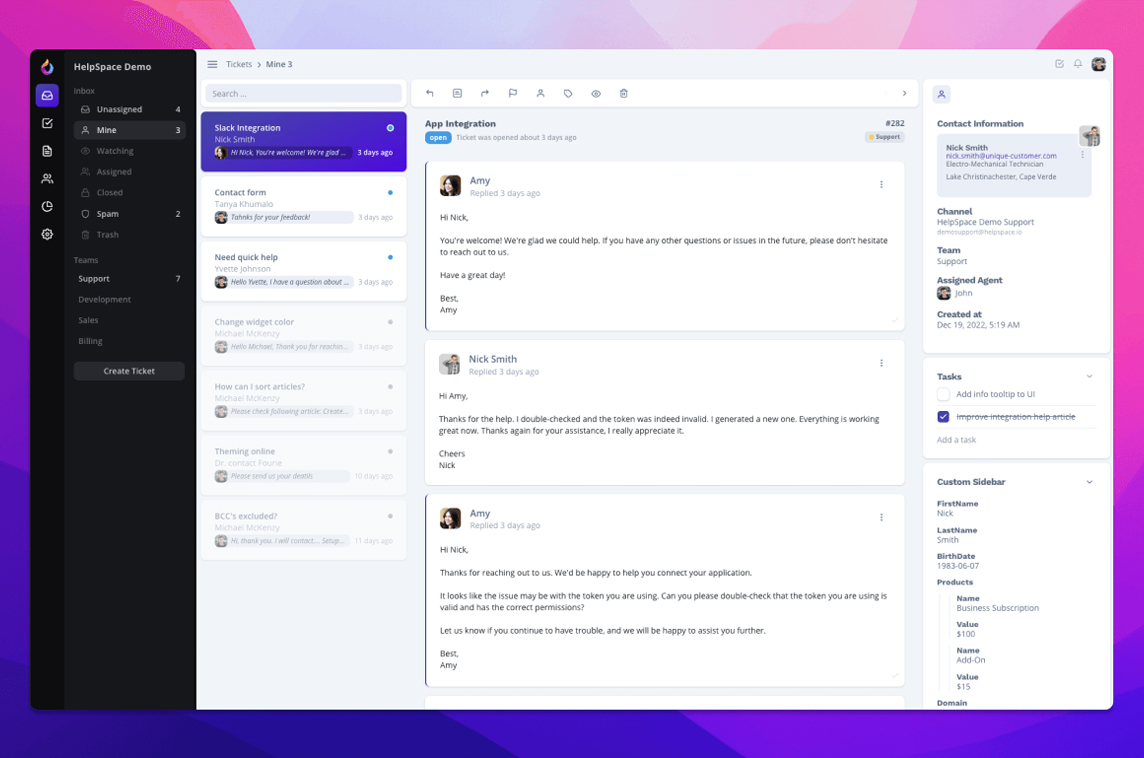Click the Support tag label under #282
1144x758 pixels.
pyautogui.click(x=884, y=136)
